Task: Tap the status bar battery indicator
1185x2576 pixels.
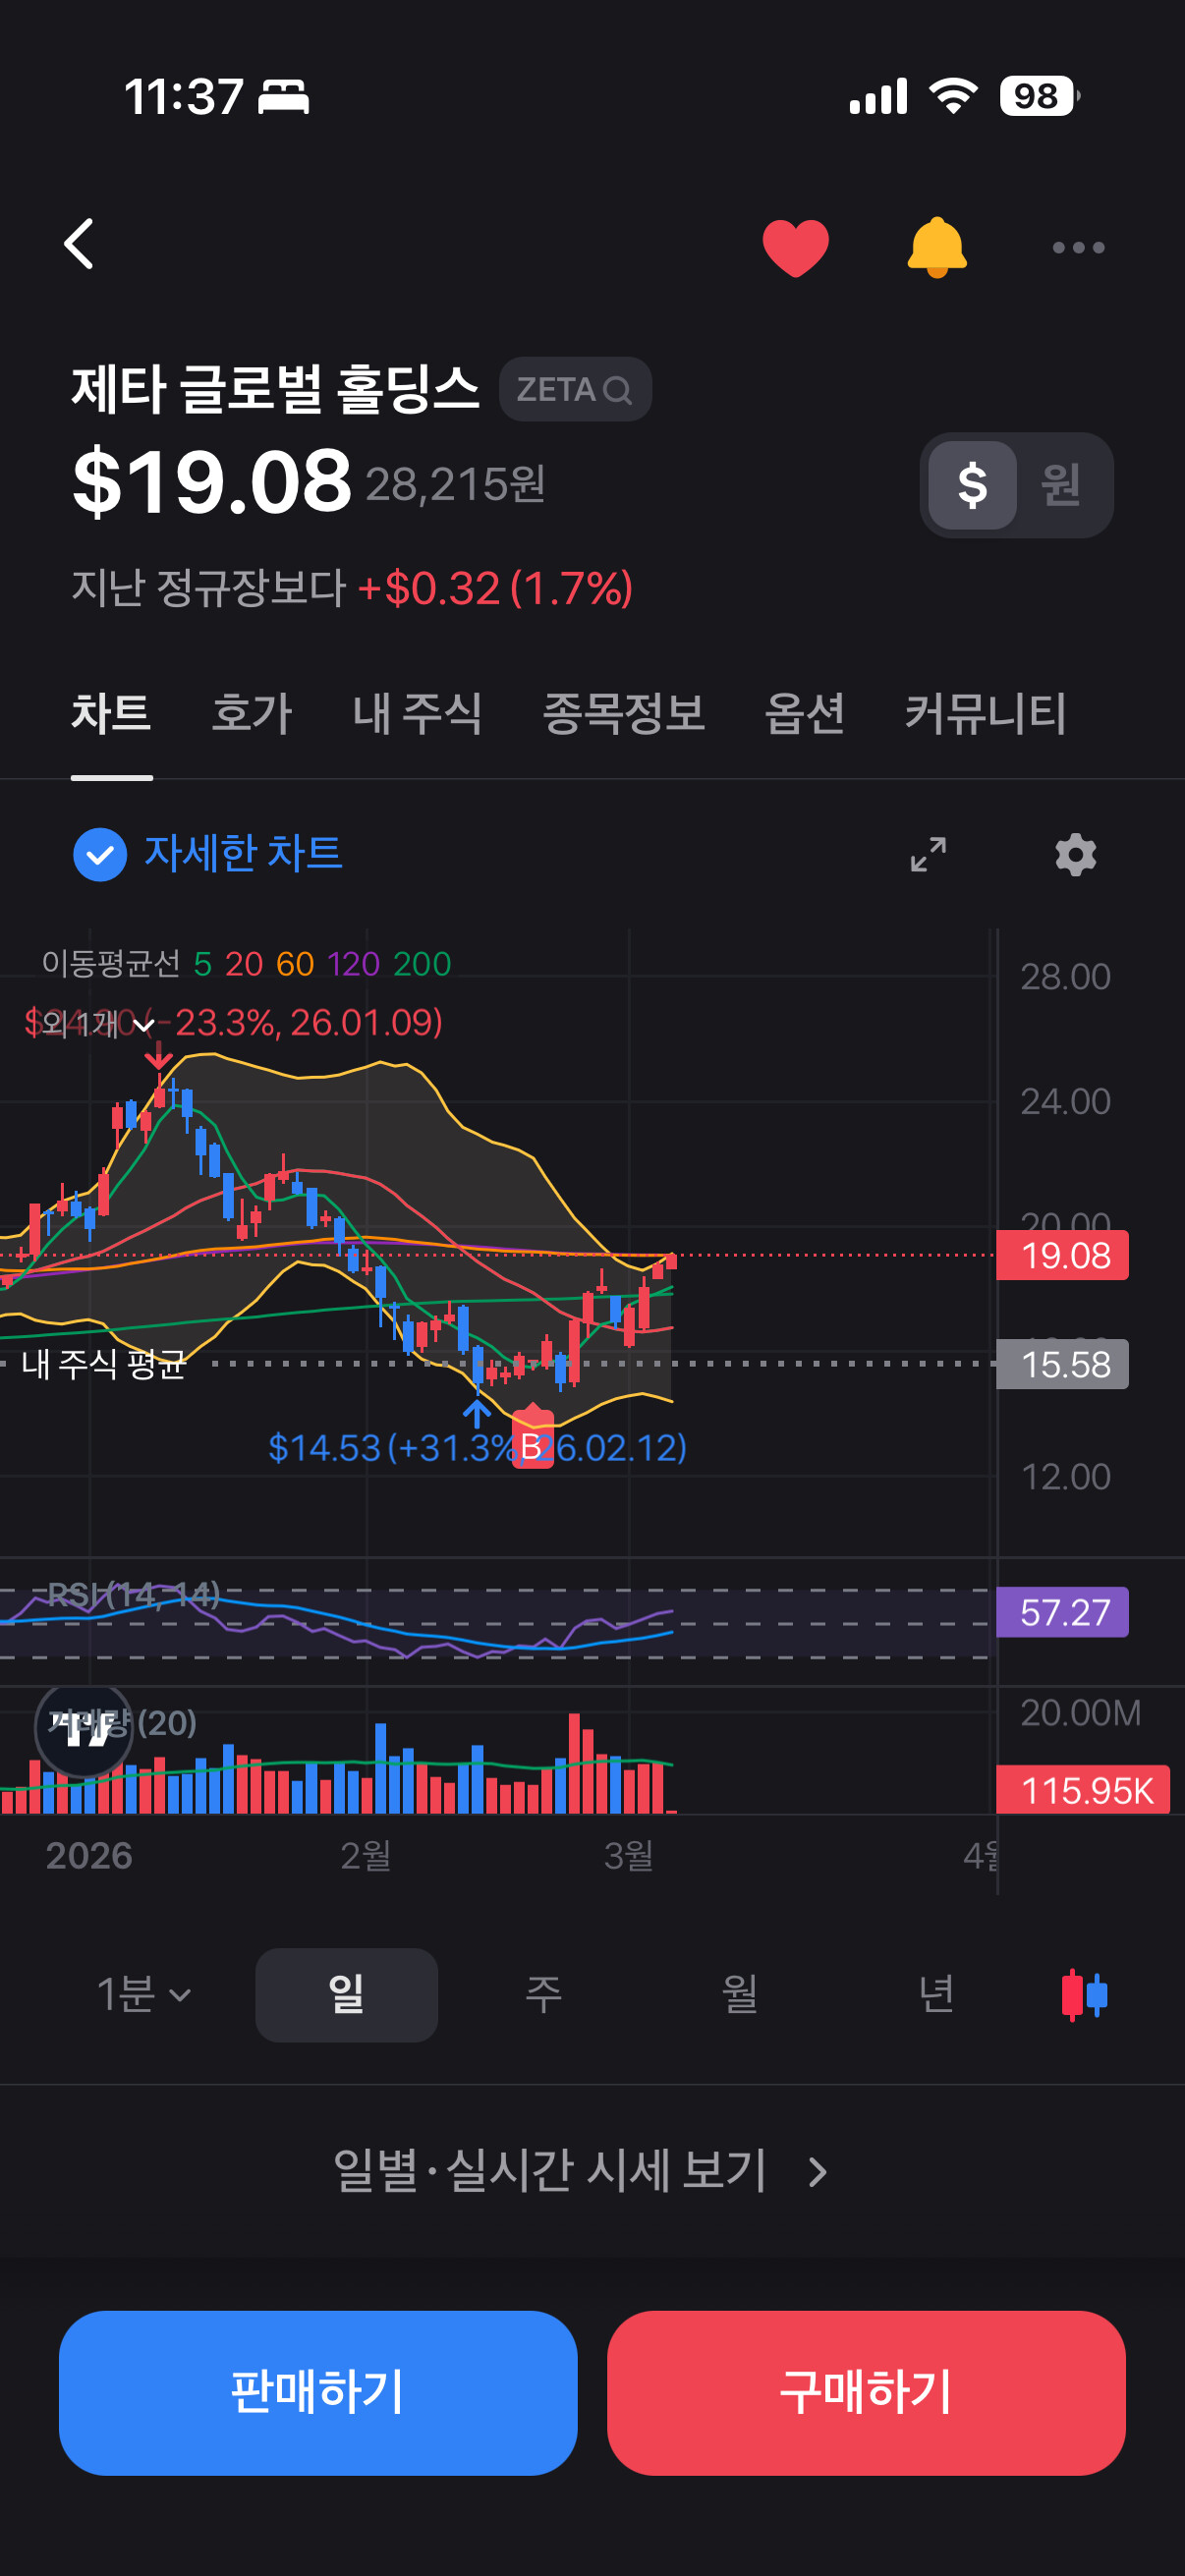Action: coord(1039,96)
